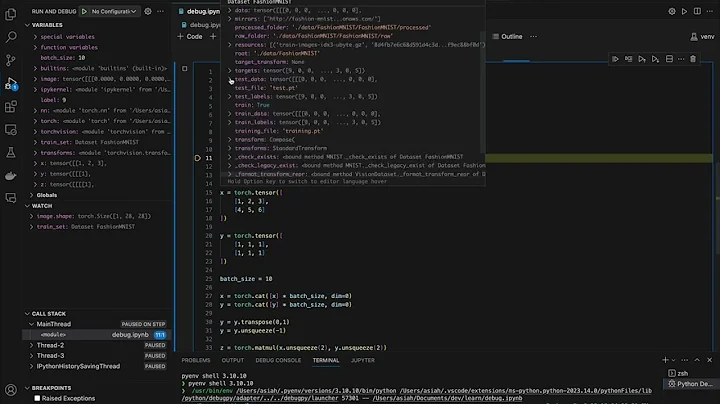Screen dimensions: 720x404
Task: Open the Docker whale view
Action: [11, 176]
